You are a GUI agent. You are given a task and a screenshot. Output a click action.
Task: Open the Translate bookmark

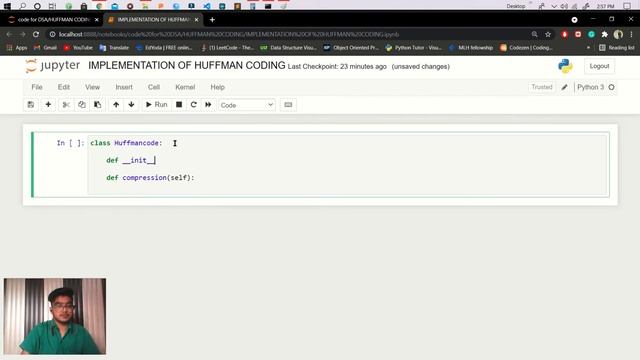(114, 48)
